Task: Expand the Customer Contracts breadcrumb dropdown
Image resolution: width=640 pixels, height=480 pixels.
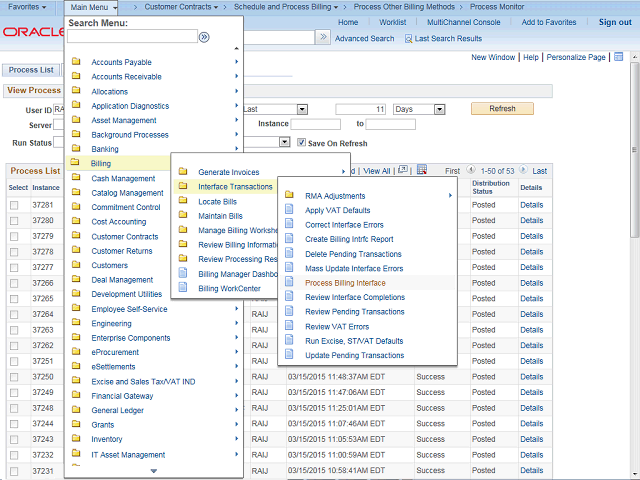Action: click(x=181, y=7)
